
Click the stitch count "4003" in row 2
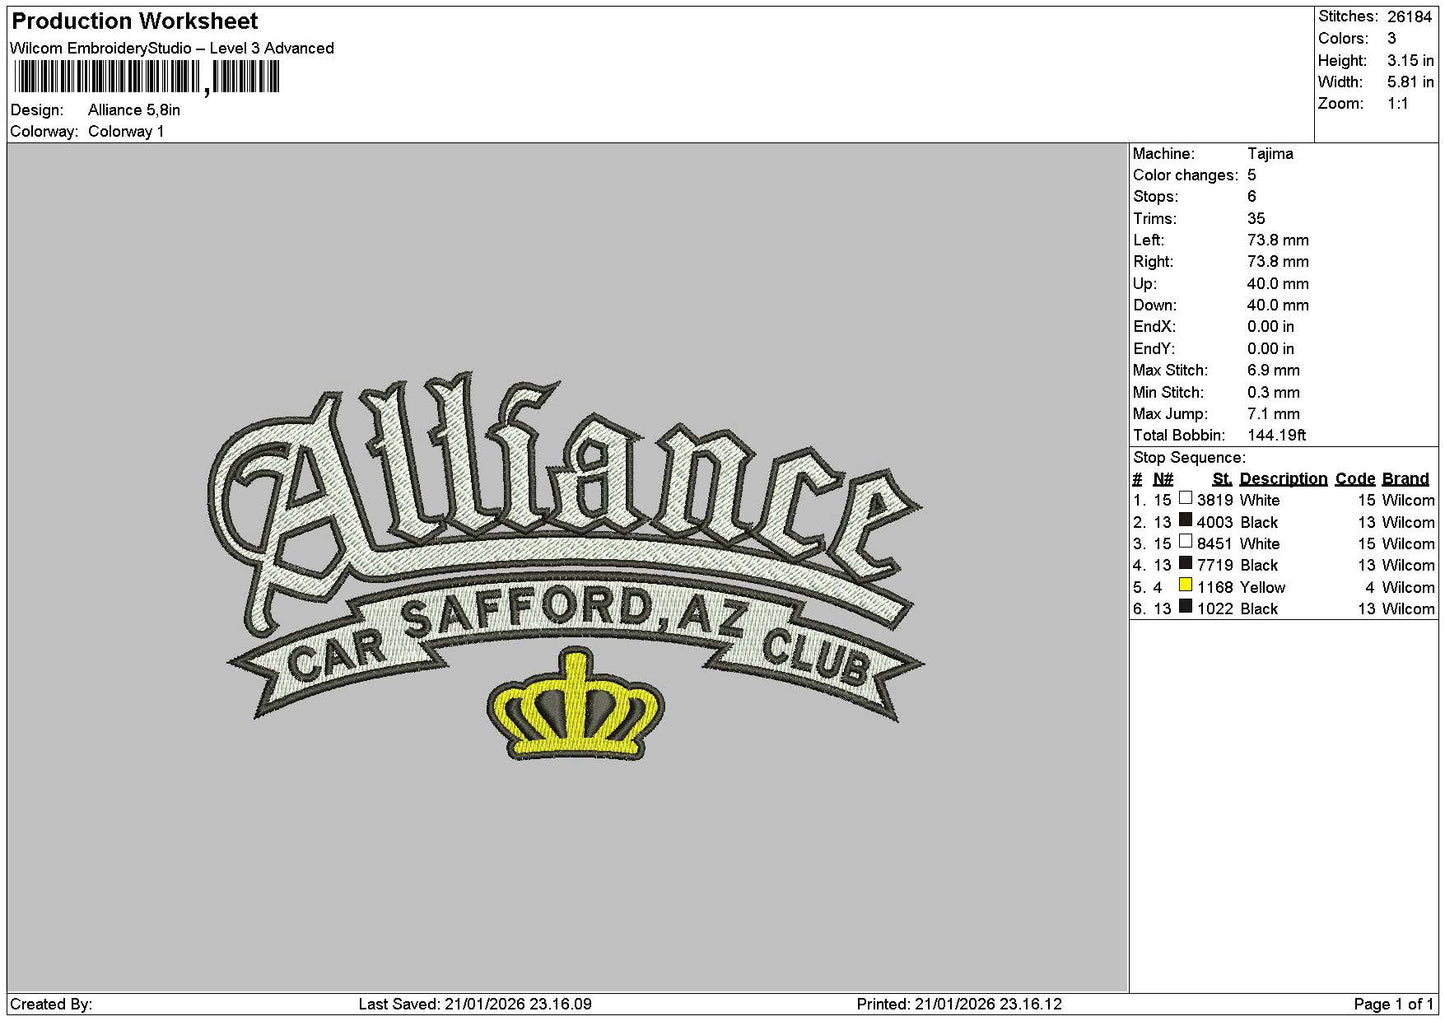tap(1214, 523)
